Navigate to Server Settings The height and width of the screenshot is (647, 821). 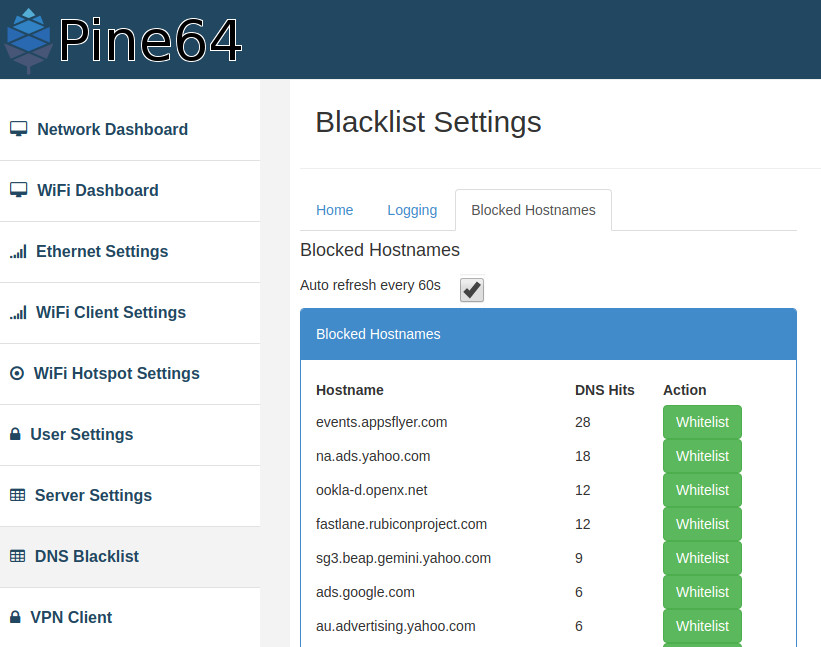click(x=130, y=496)
